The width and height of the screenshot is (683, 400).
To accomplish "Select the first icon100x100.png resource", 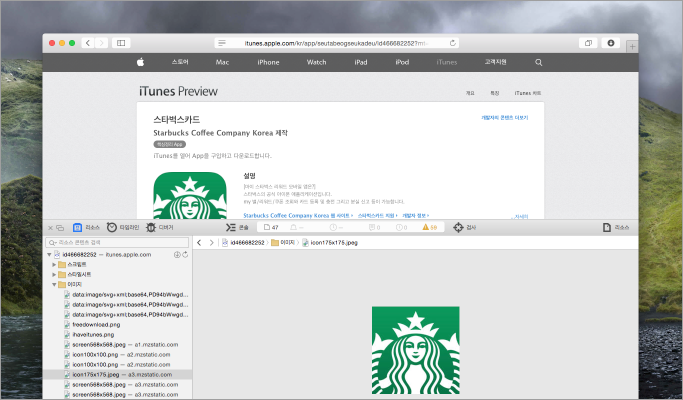I will [117, 355].
